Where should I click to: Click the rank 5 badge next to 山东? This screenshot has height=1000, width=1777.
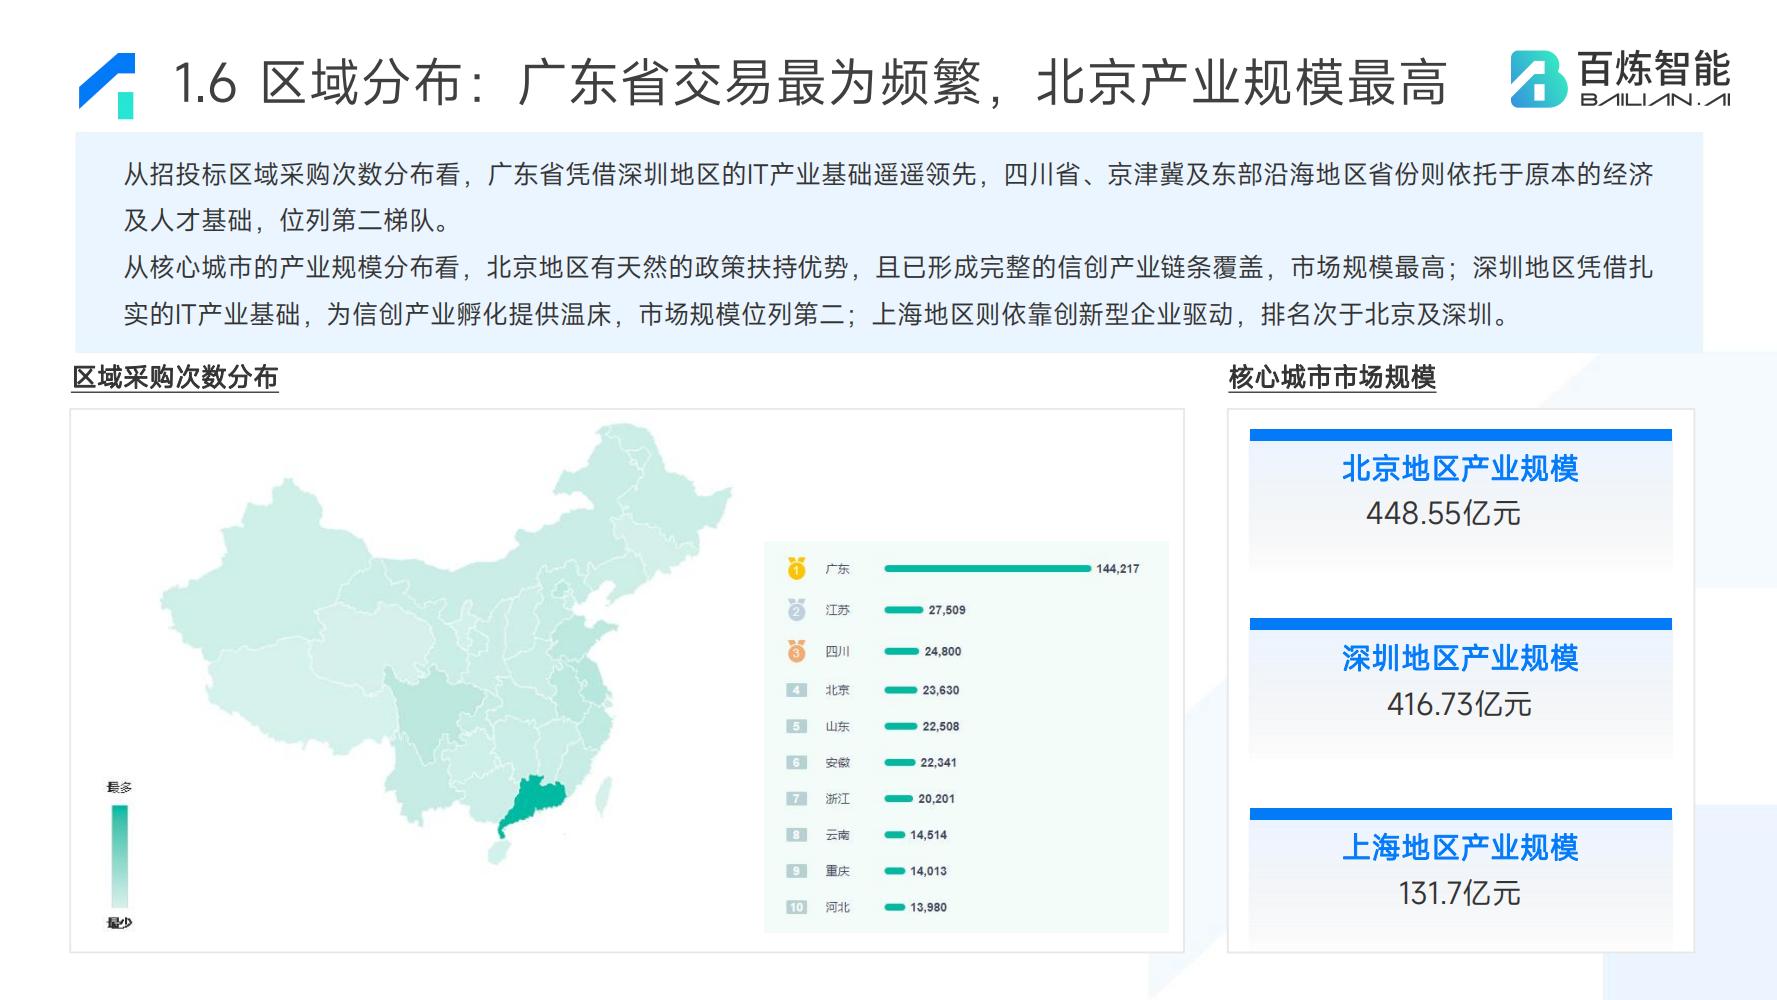pos(796,726)
